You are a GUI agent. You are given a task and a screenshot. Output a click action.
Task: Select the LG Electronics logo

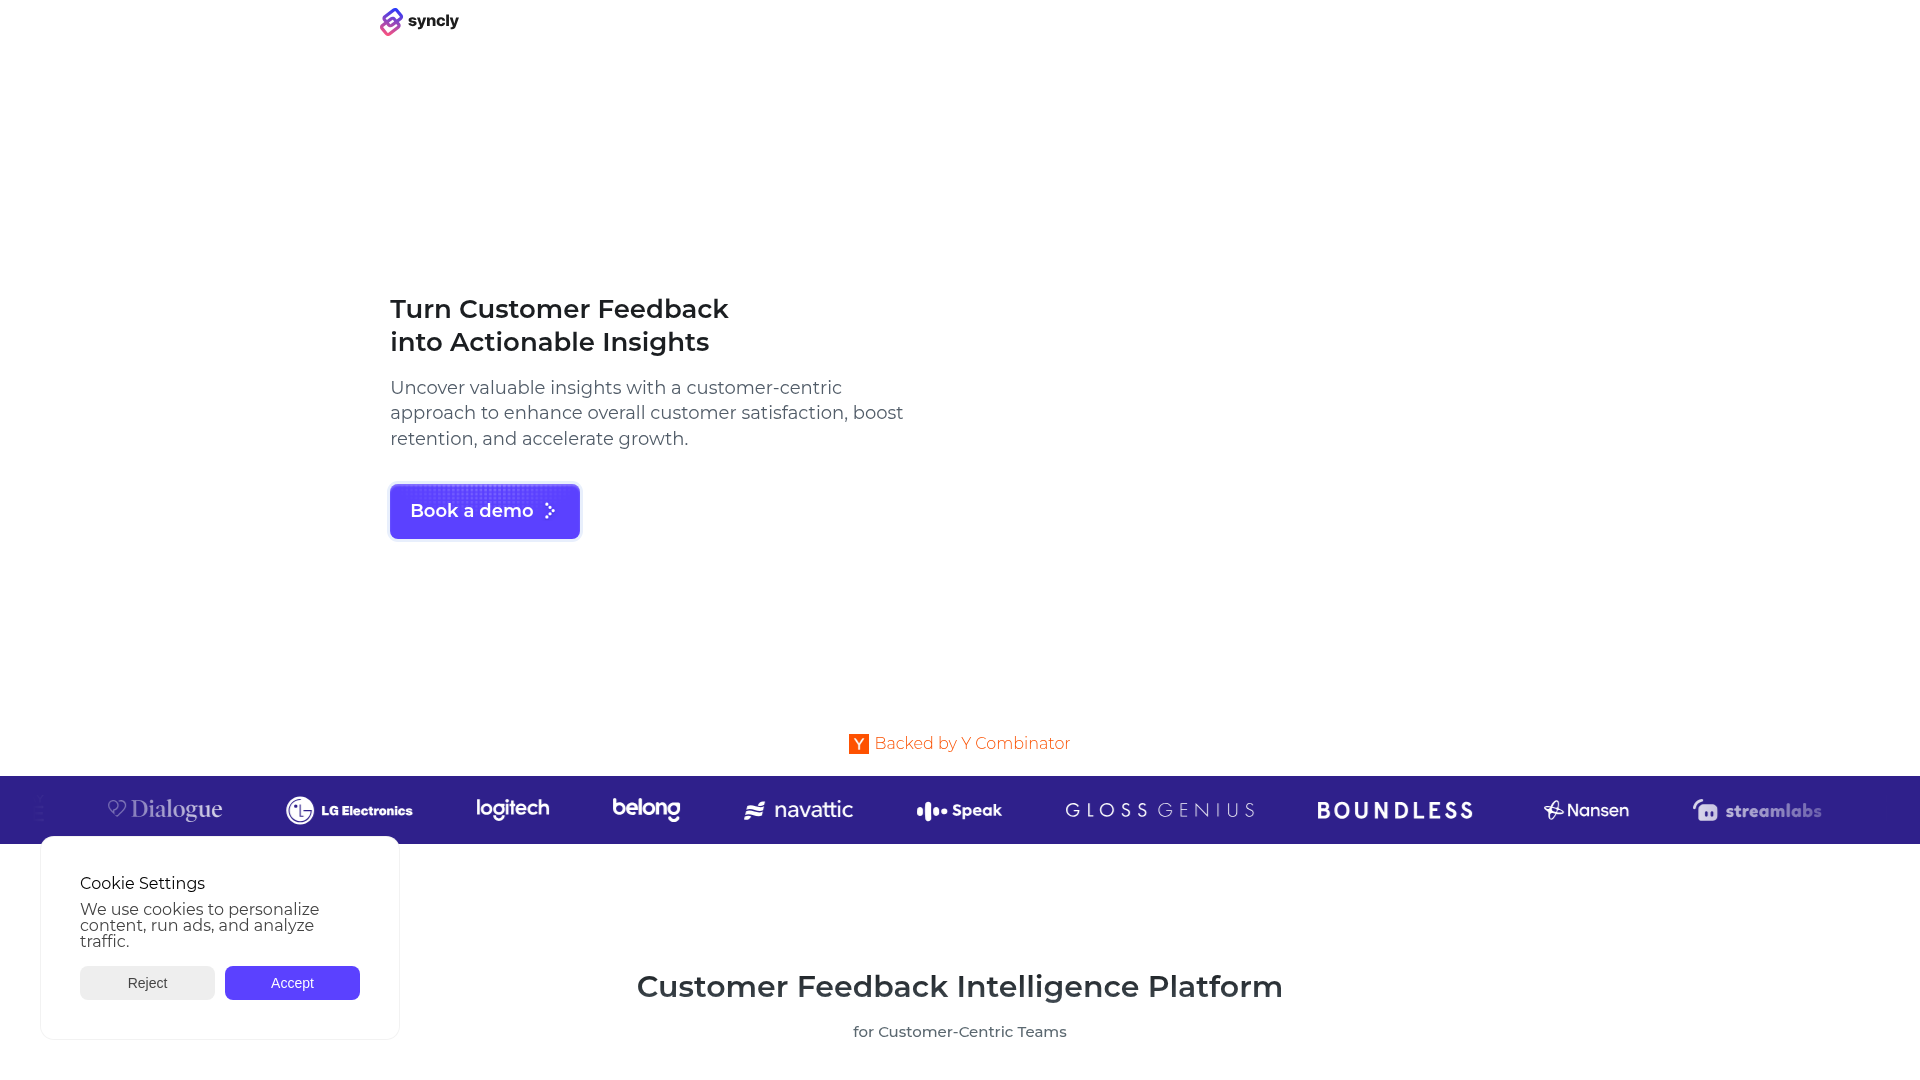click(x=349, y=810)
